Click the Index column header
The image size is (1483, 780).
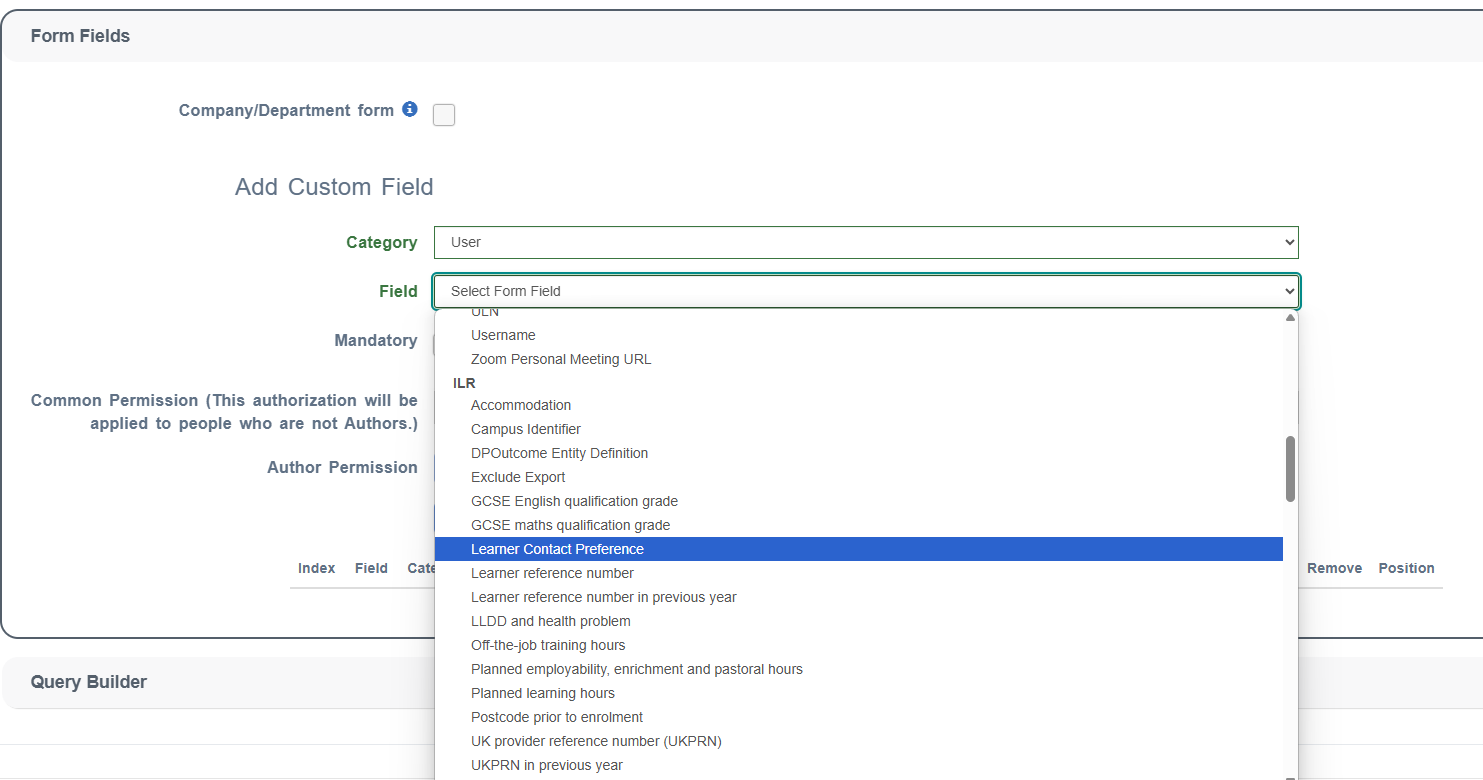tap(317, 568)
